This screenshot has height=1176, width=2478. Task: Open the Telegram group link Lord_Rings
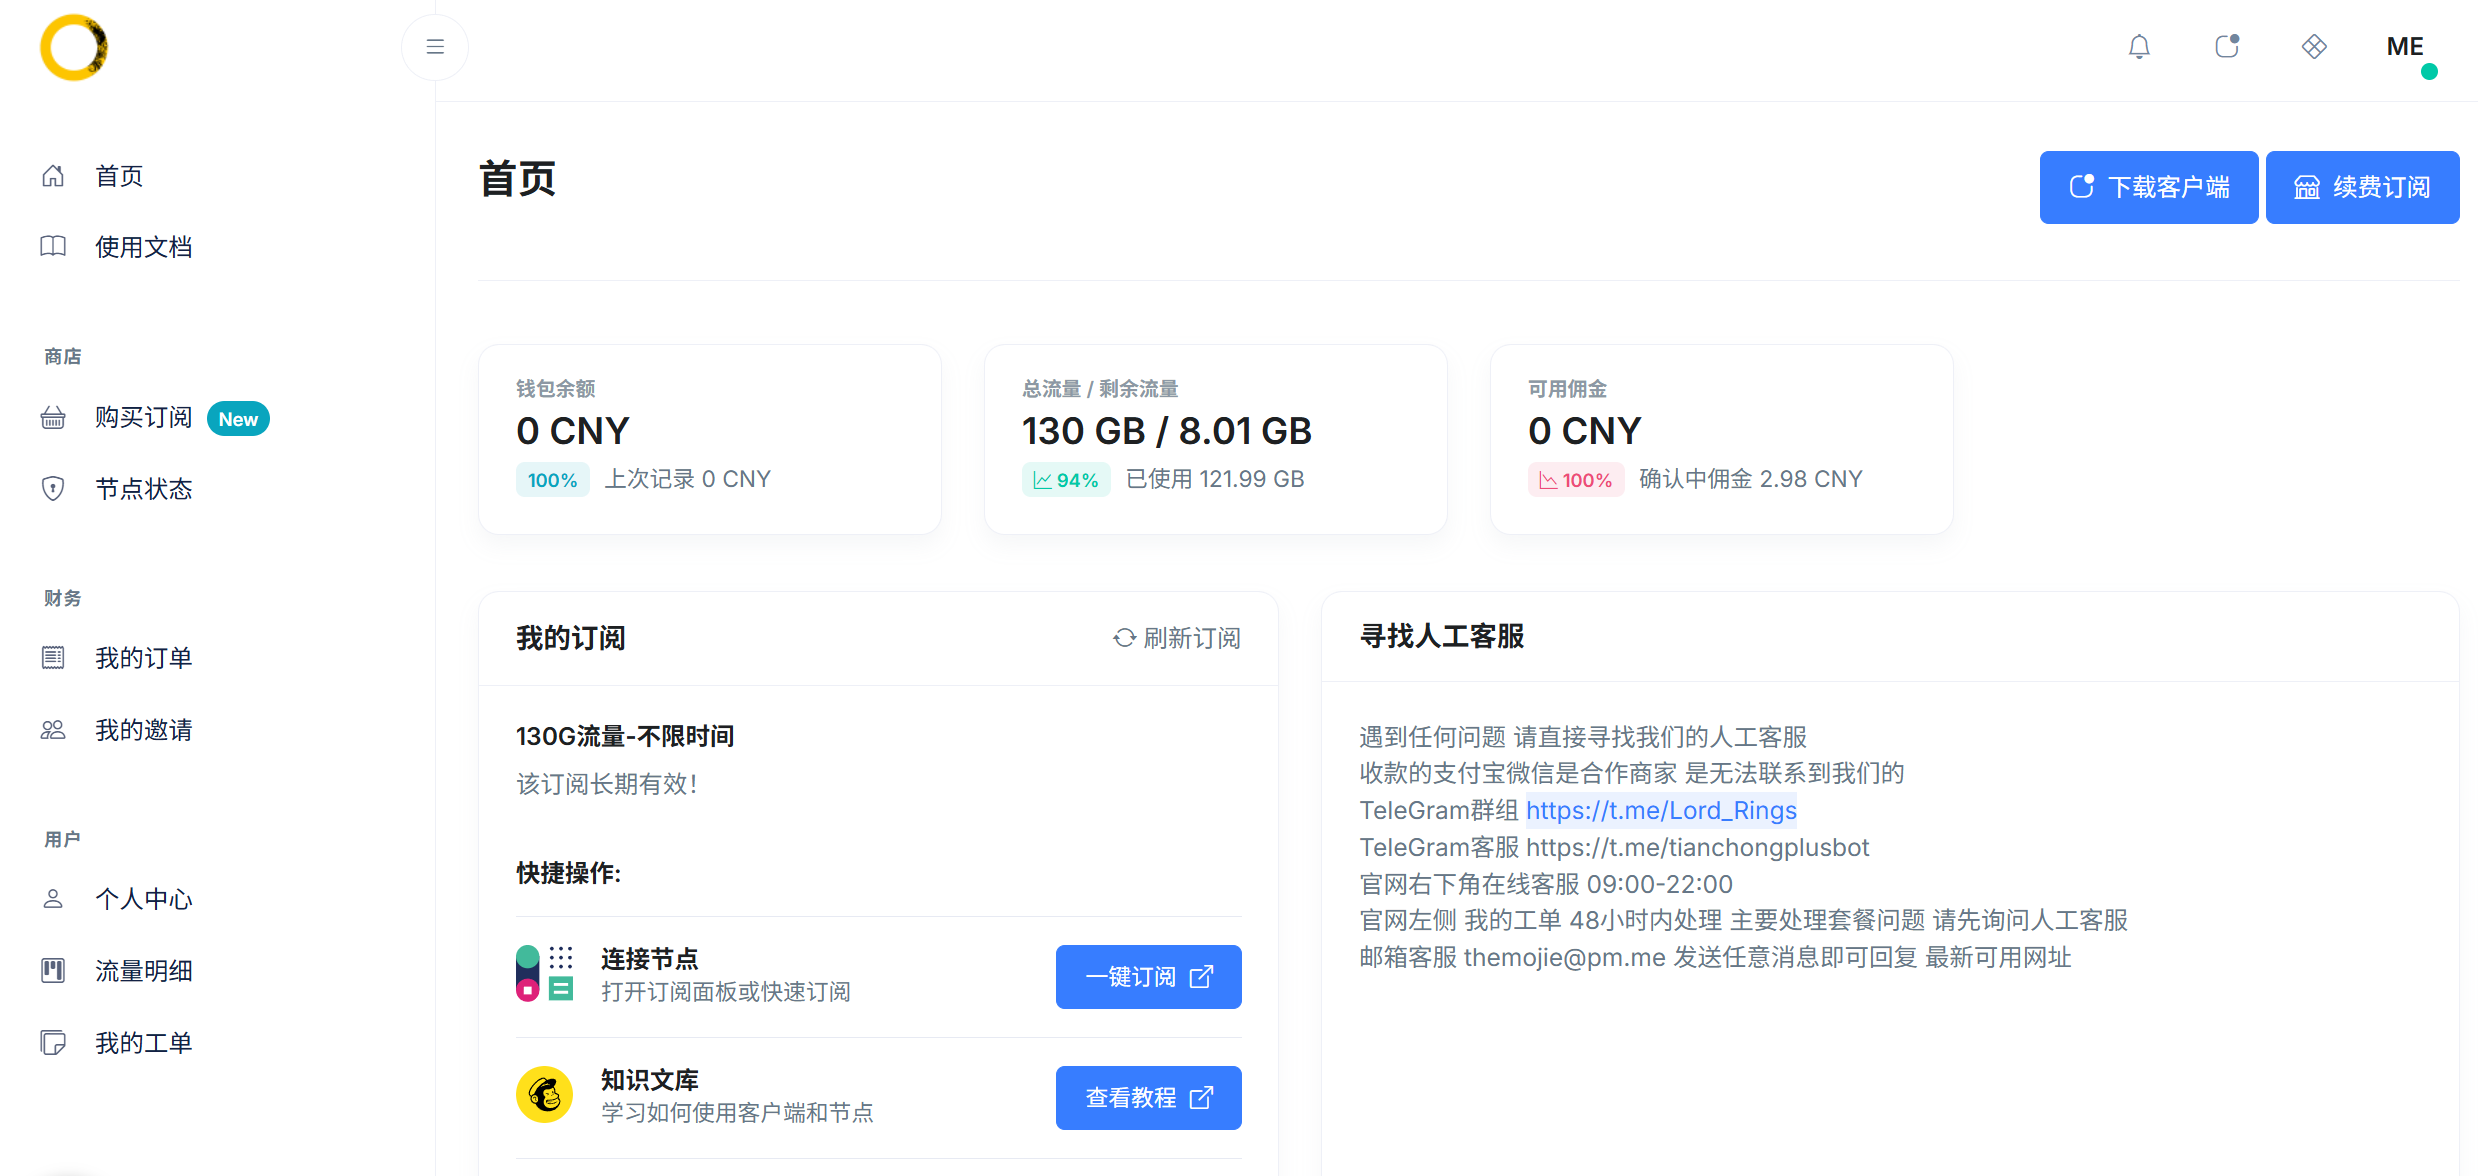click(1661, 810)
